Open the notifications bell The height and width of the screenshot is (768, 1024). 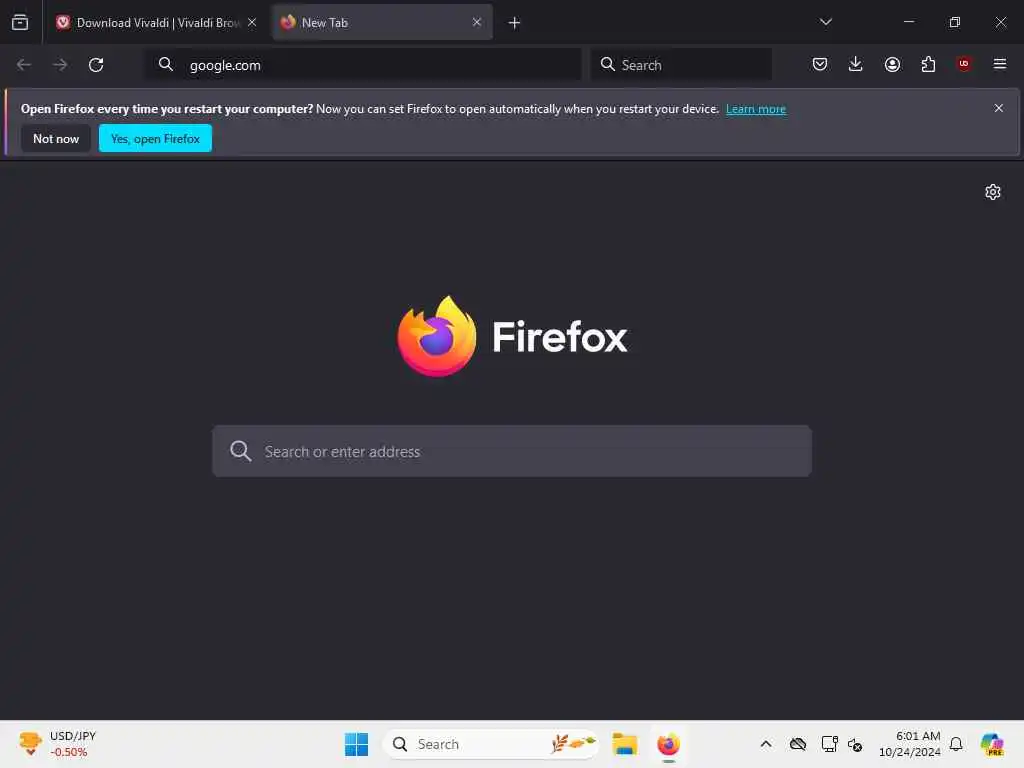pos(956,744)
